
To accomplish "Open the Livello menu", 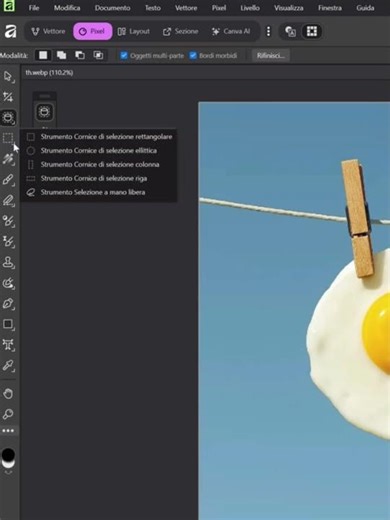I will pyautogui.click(x=250, y=8).
